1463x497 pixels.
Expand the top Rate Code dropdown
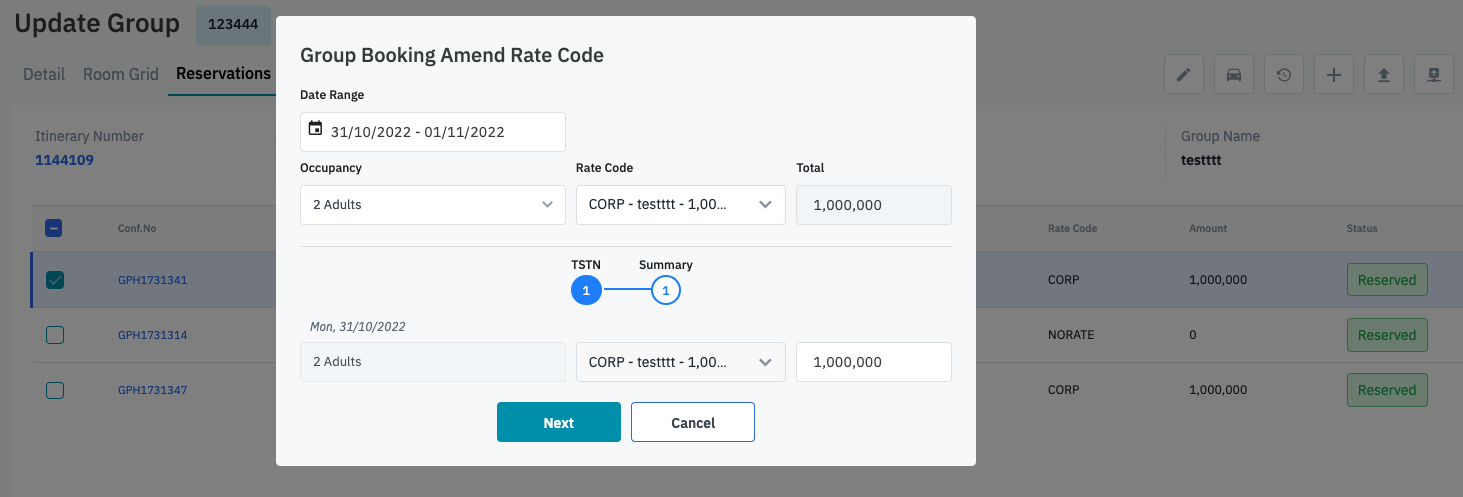680,205
